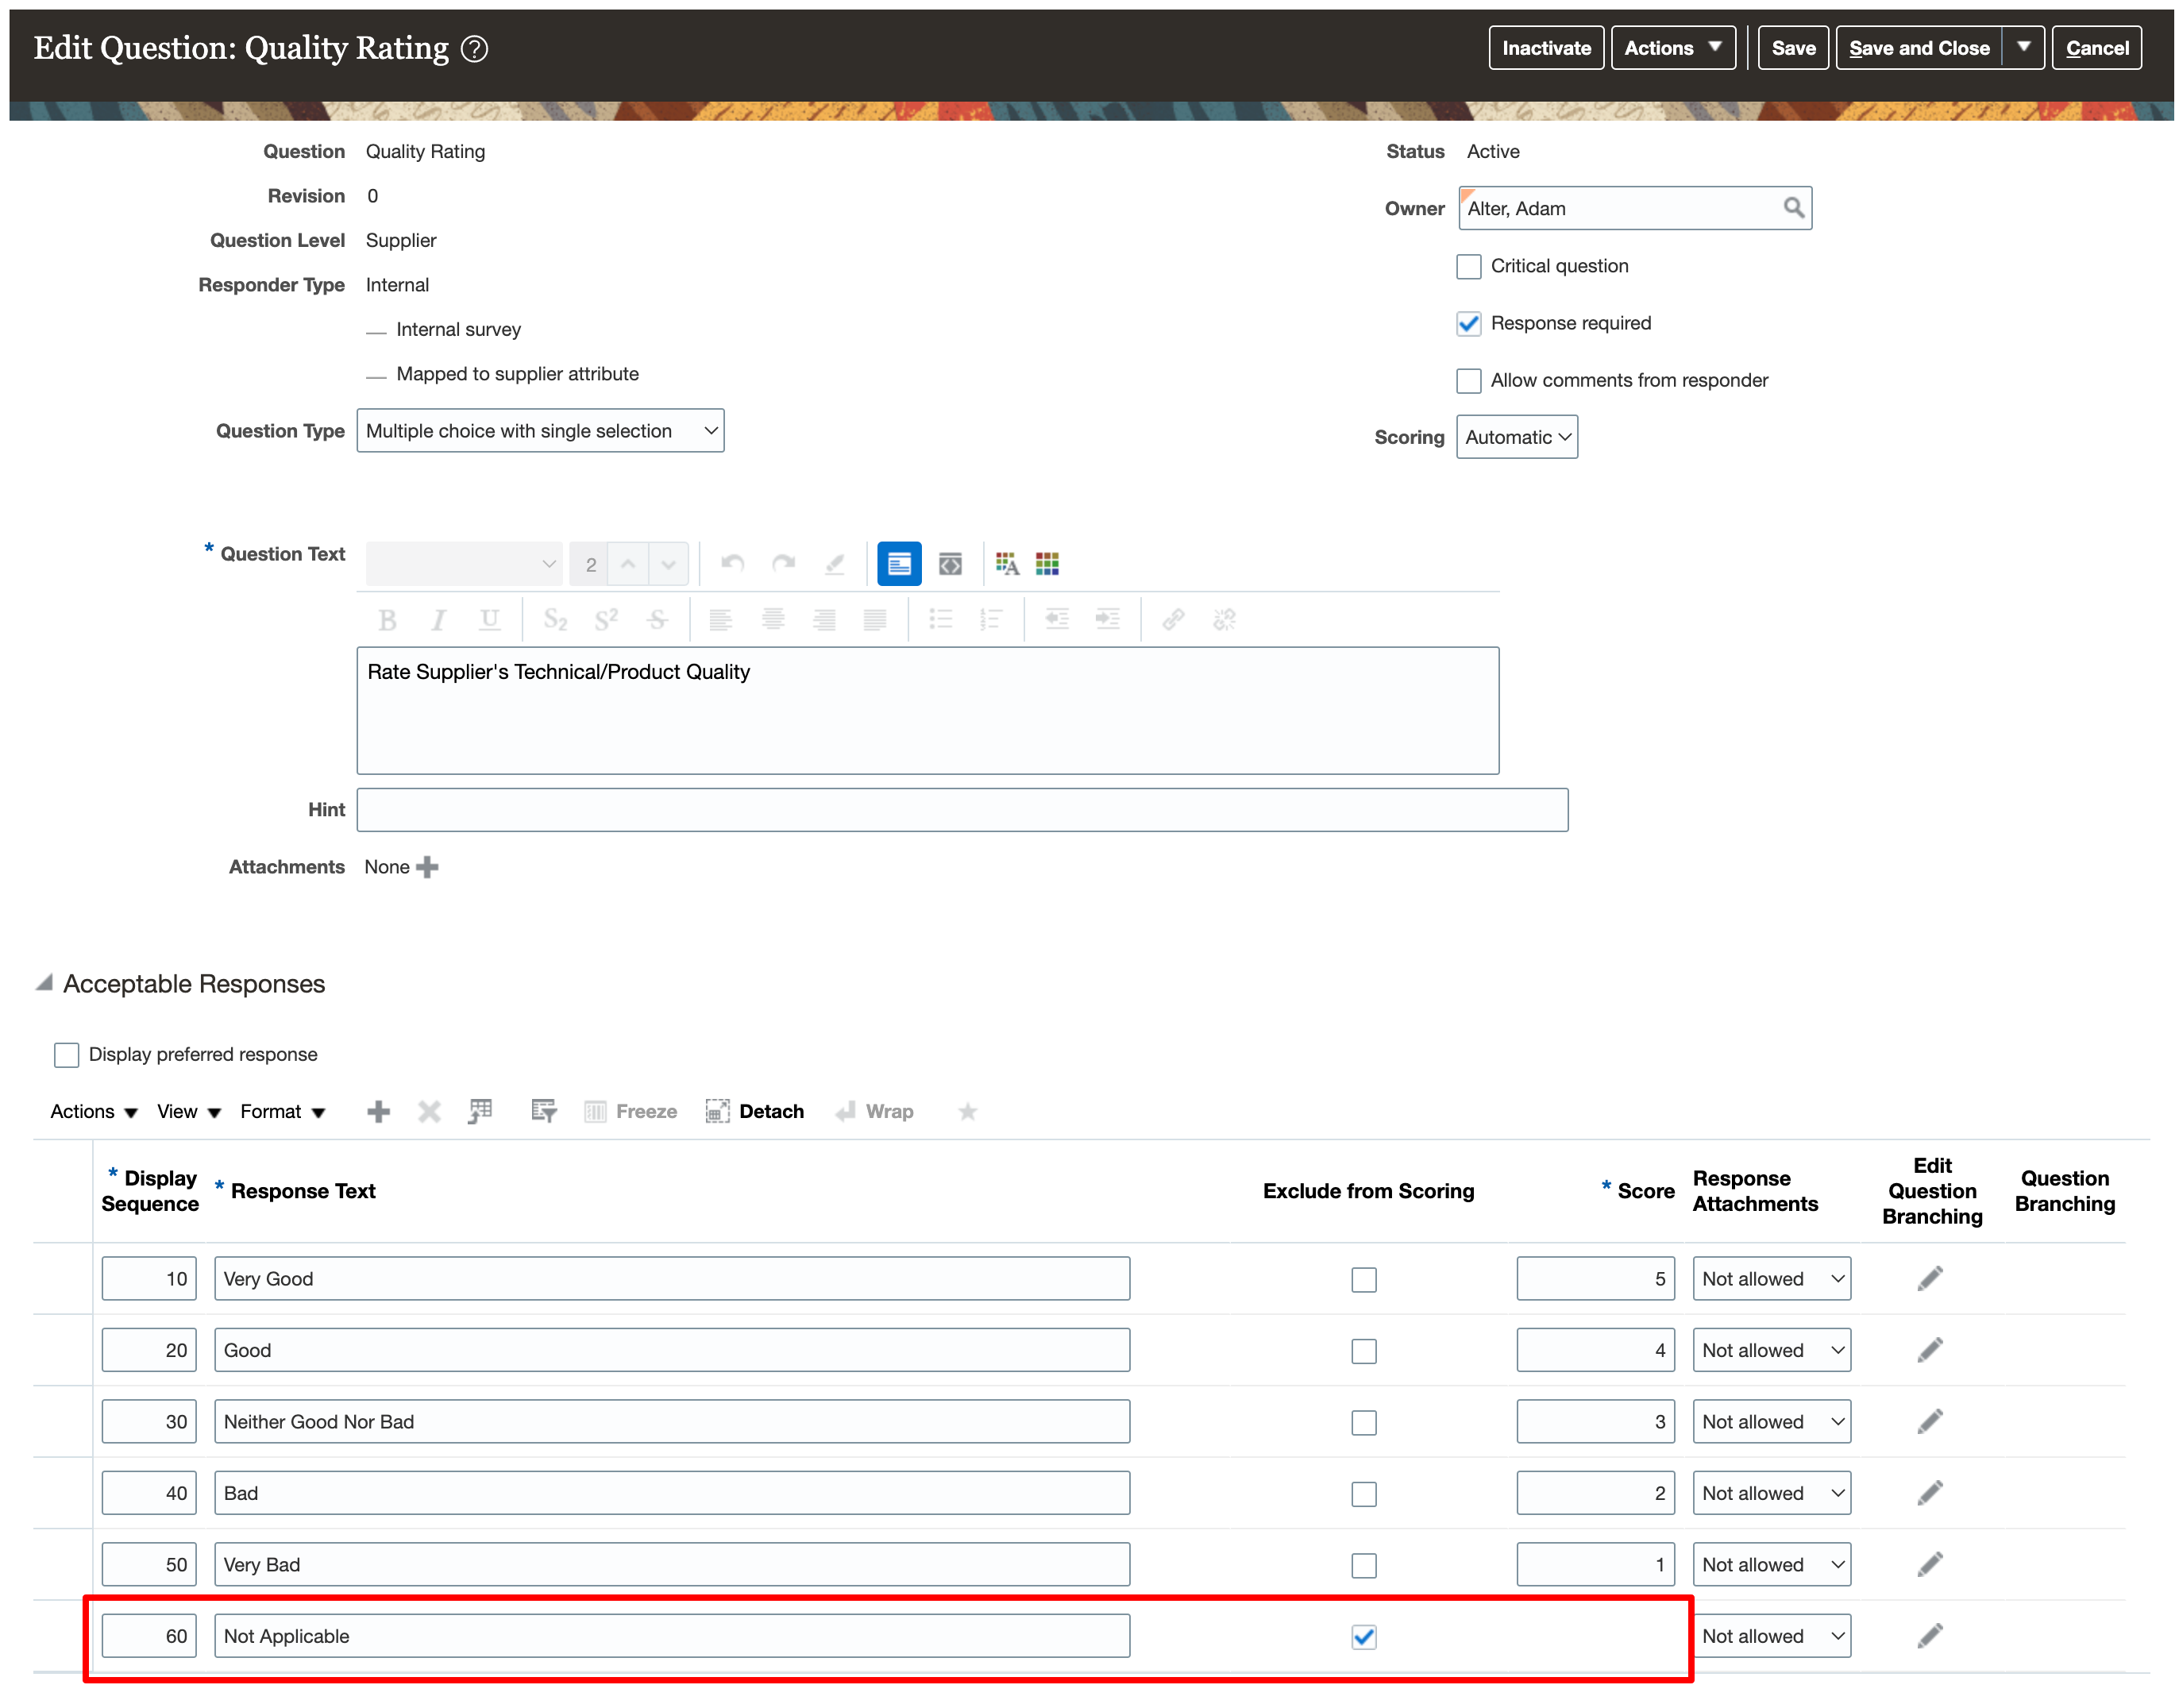This screenshot has width=2179, height=1708.
Task: Click edit branching pencil for Very Good
Action: [1929, 1278]
